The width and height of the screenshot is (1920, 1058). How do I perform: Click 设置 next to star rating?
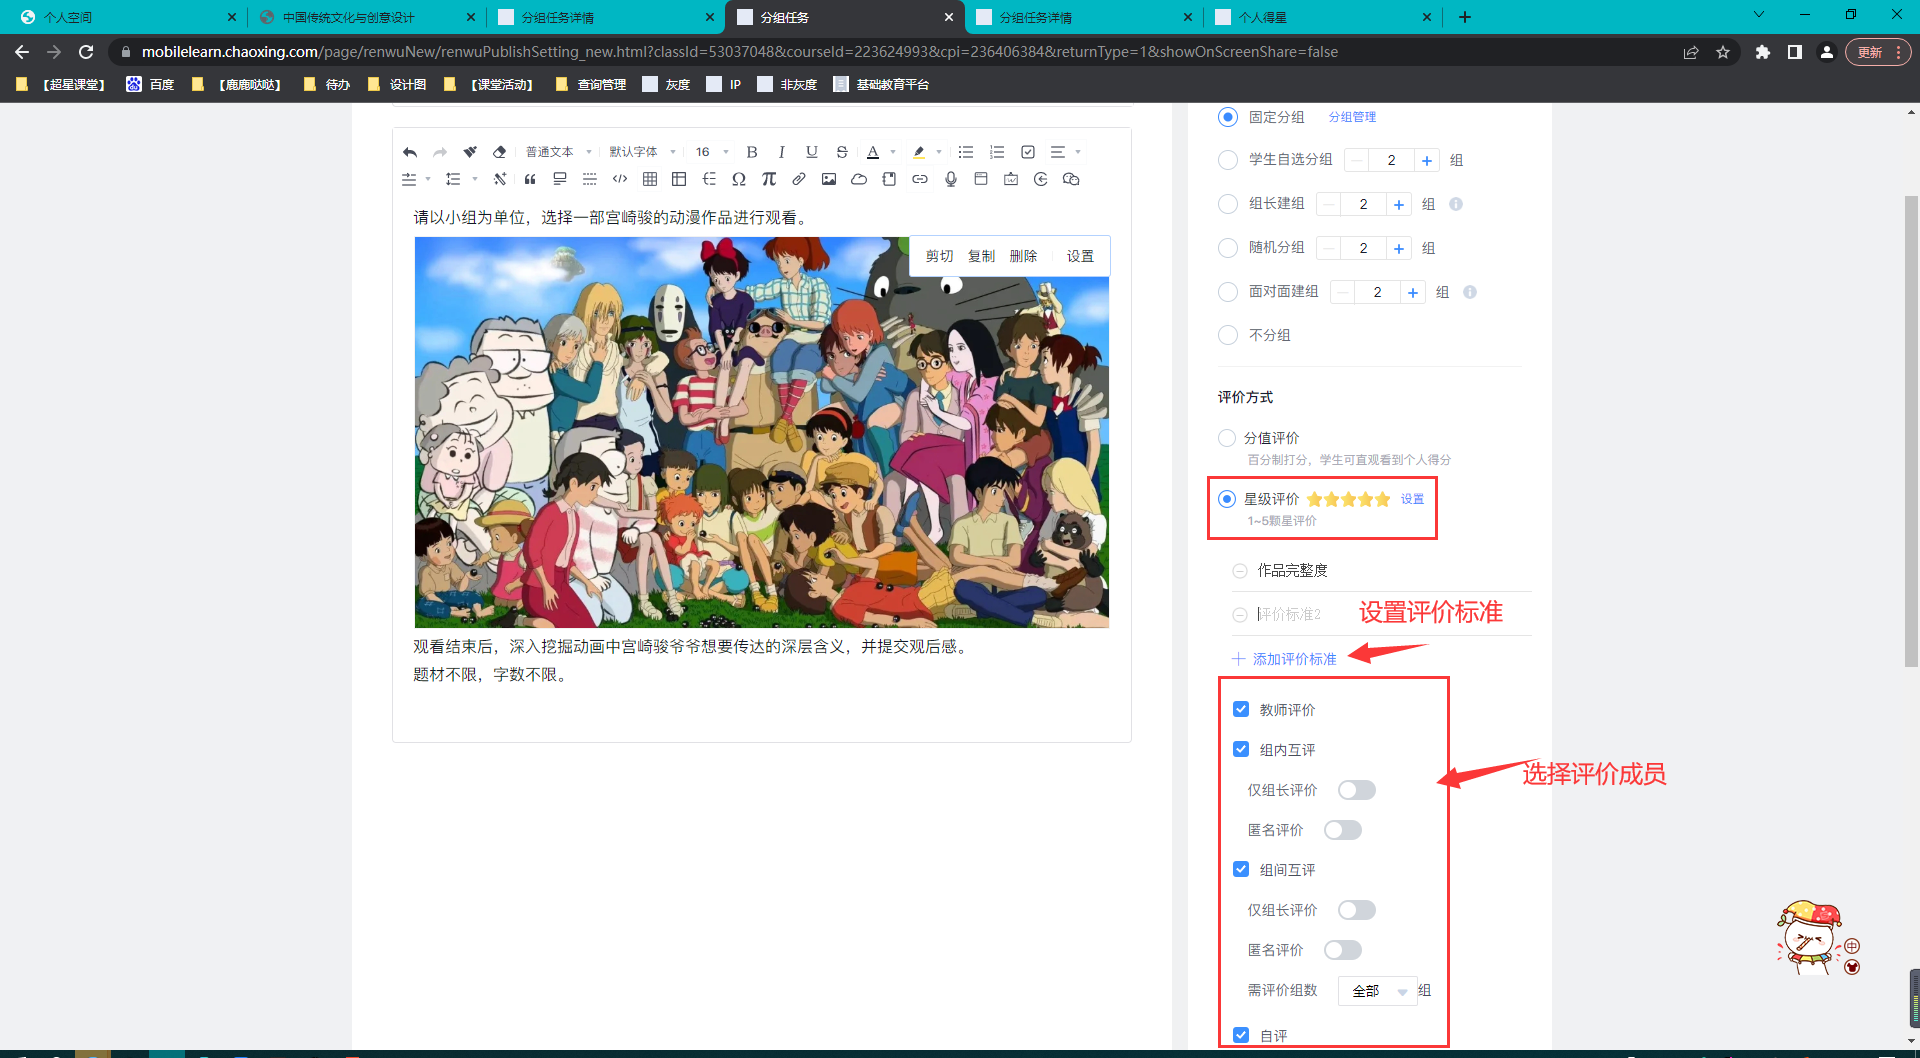[1412, 499]
